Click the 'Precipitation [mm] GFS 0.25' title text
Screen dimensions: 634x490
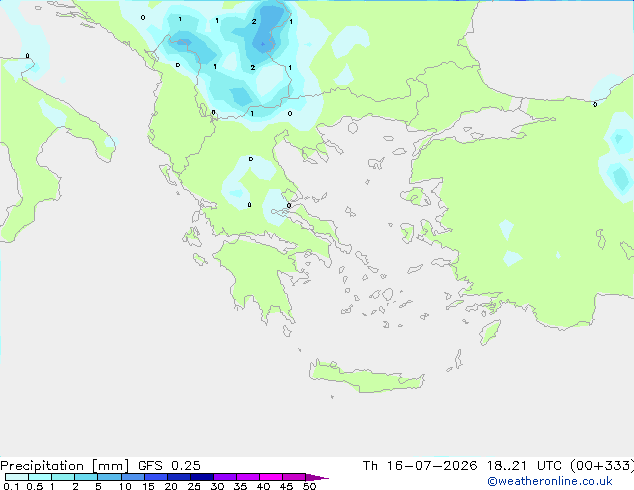(x=100, y=466)
